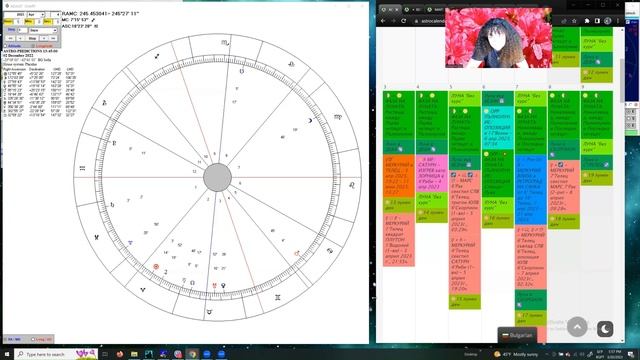Reload the browser page
This screenshot has width=640, height=360.
pos(403,20)
